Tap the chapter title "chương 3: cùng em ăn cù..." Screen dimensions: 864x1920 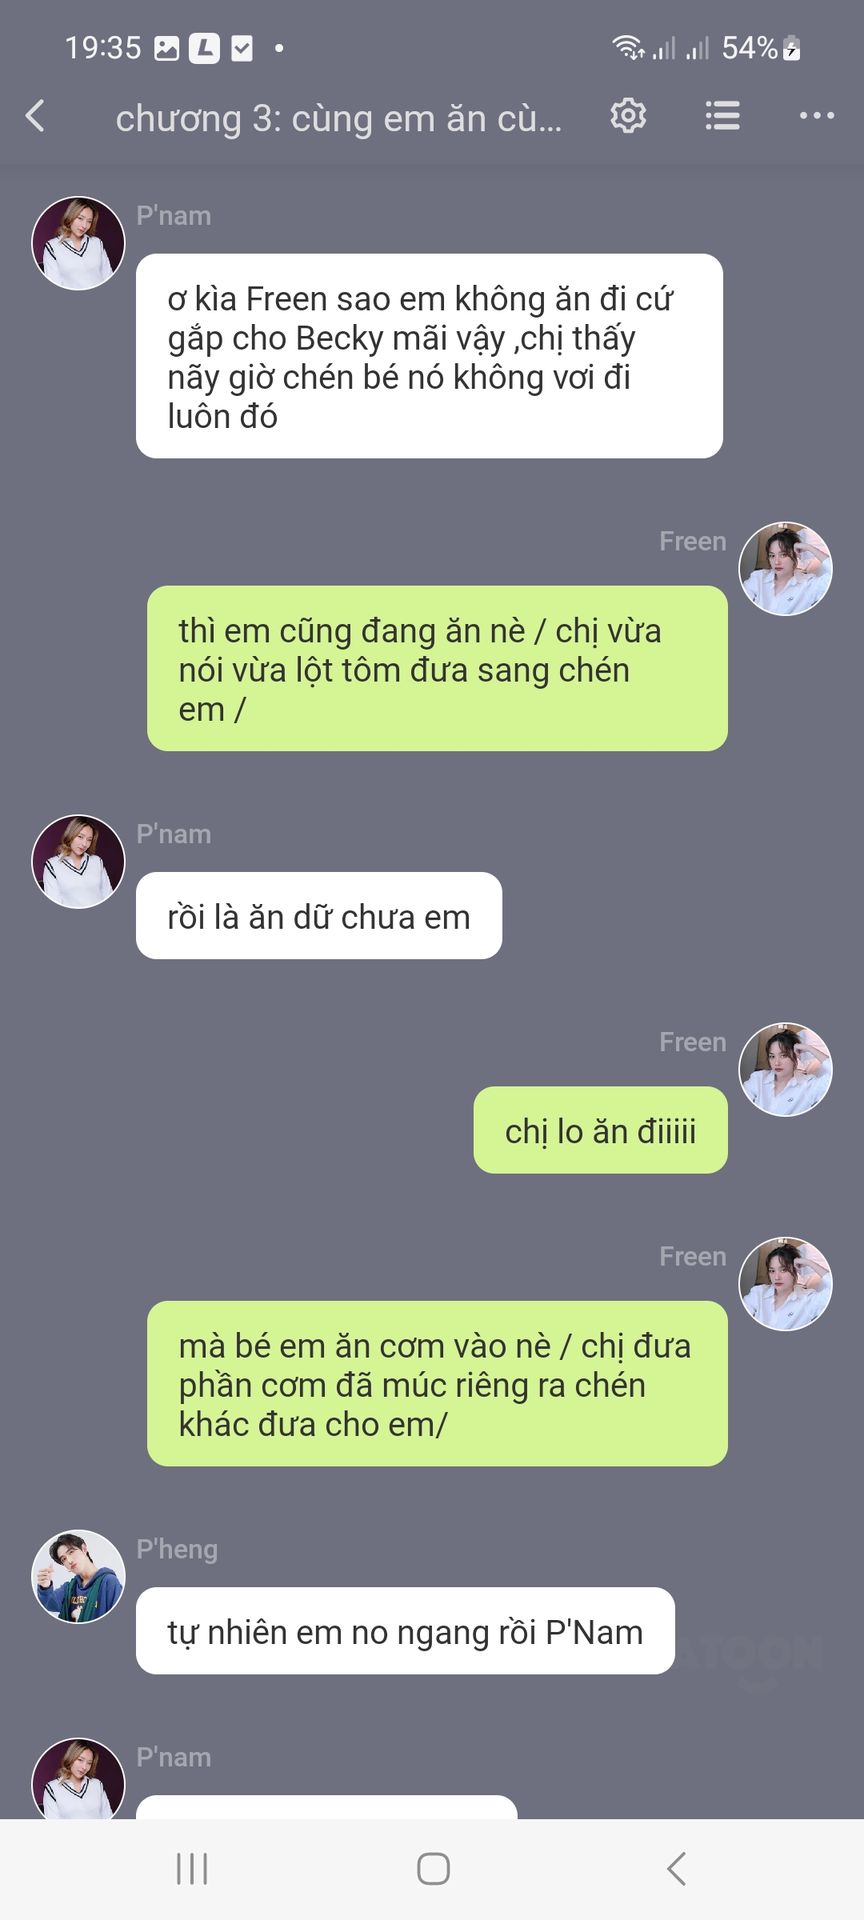[338, 118]
